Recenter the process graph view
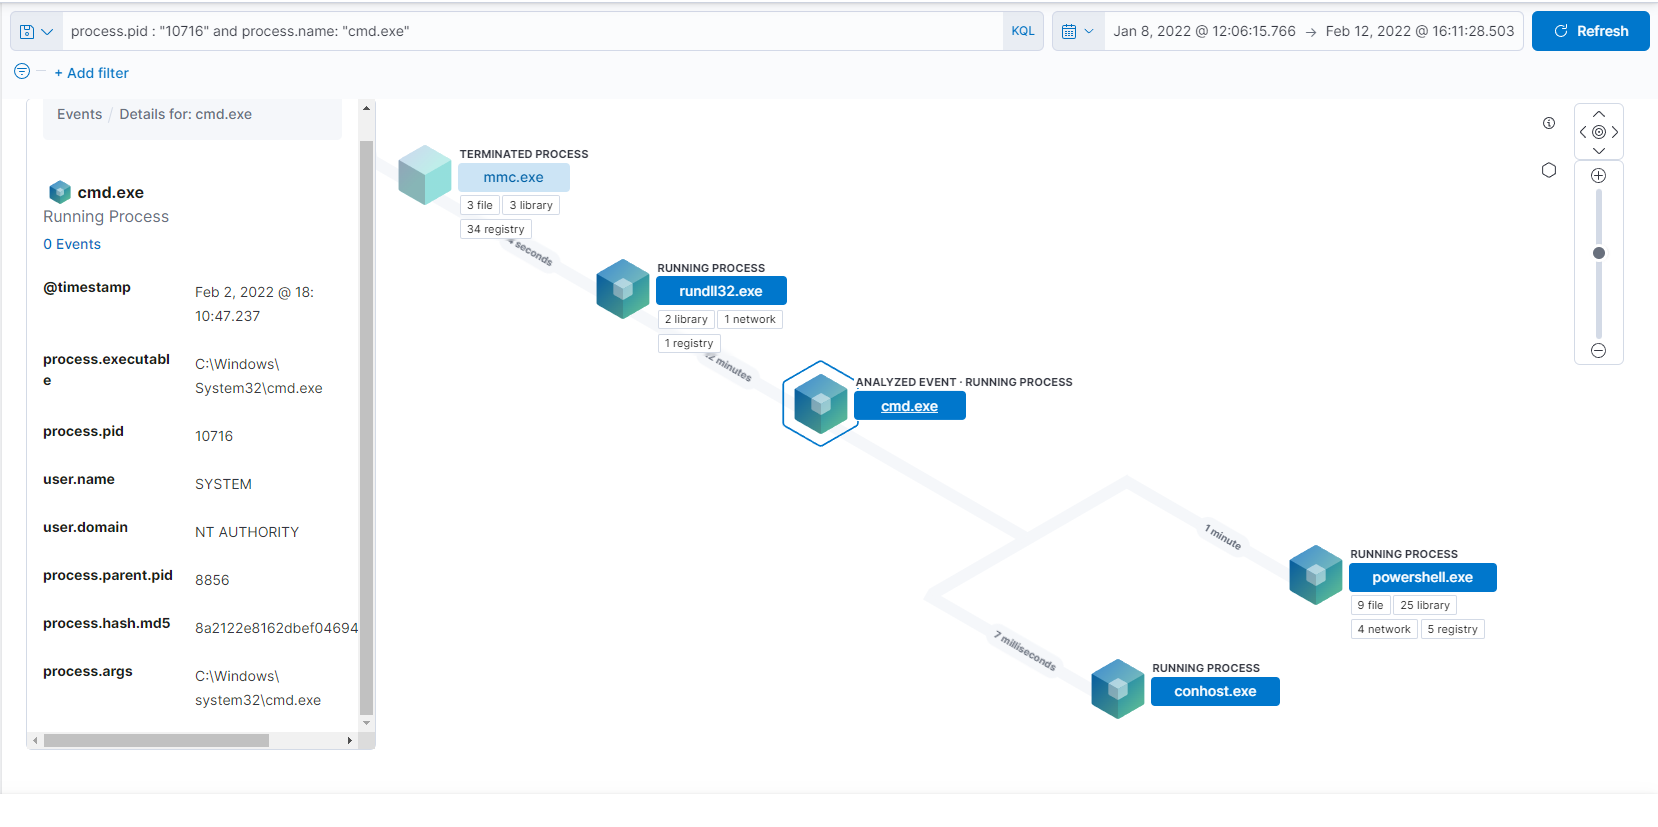 [1598, 132]
